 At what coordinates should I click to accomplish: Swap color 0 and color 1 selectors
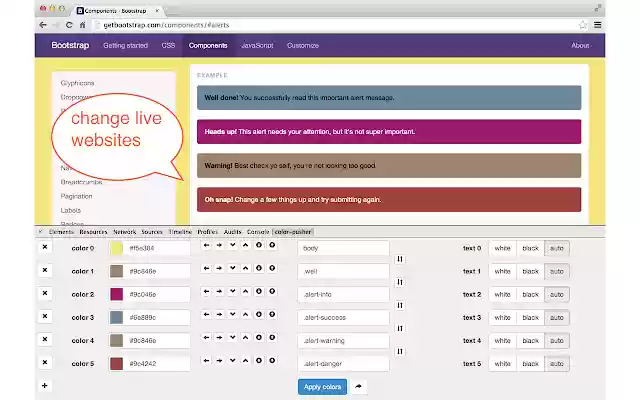coord(400,259)
